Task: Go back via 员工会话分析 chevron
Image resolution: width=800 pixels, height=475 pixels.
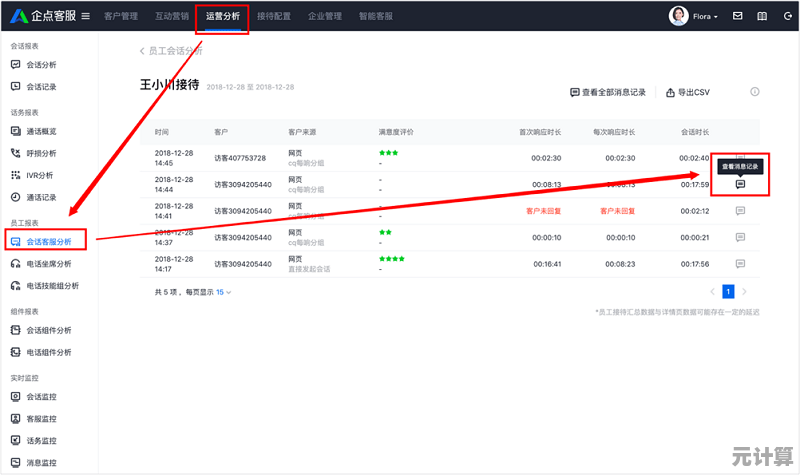Action: point(141,50)
